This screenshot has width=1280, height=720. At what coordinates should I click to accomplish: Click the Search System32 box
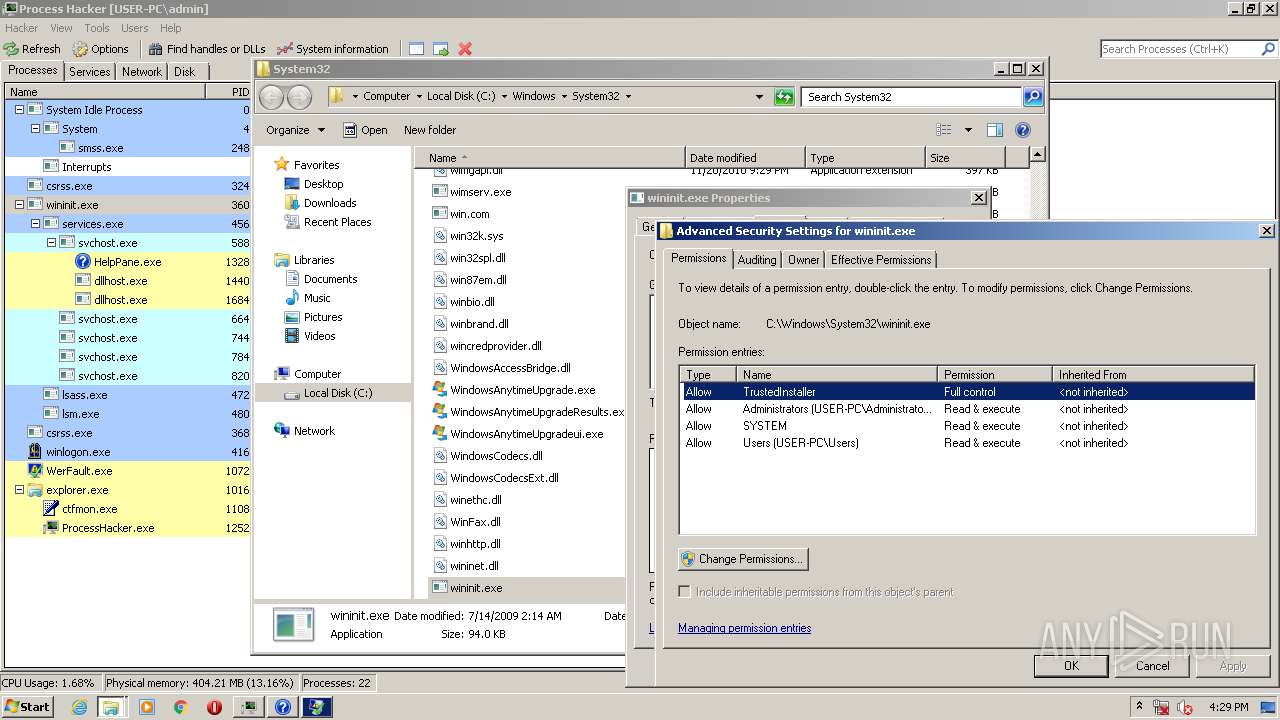tap(911, 97)
